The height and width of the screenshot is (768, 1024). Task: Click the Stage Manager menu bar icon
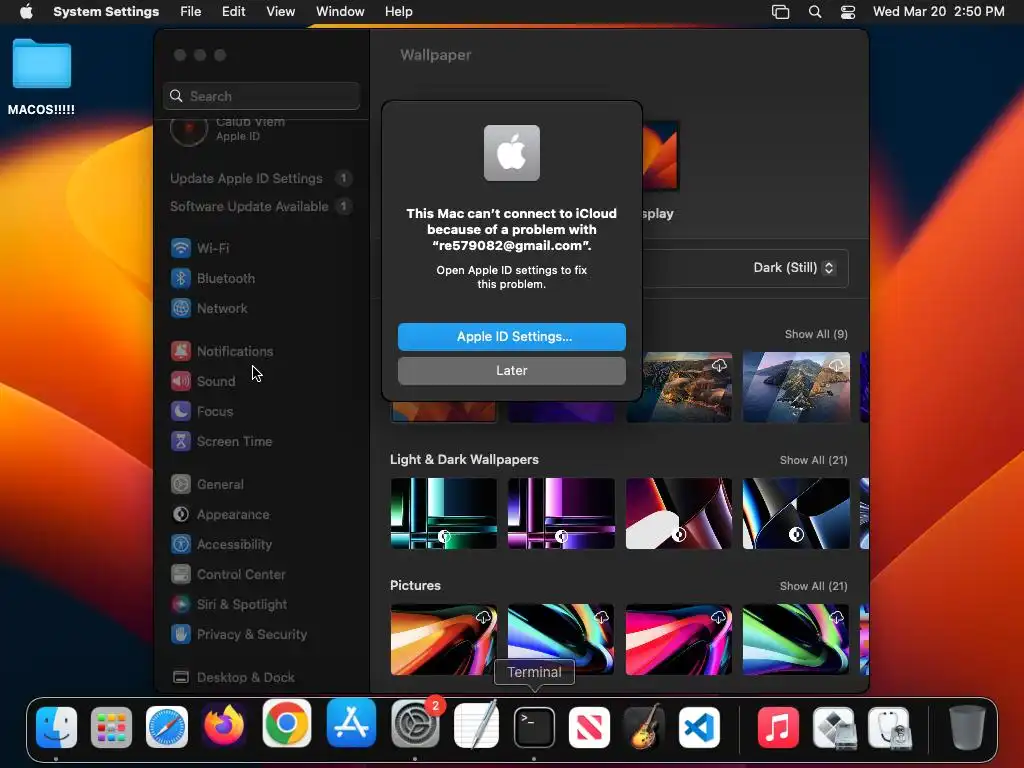780,12
